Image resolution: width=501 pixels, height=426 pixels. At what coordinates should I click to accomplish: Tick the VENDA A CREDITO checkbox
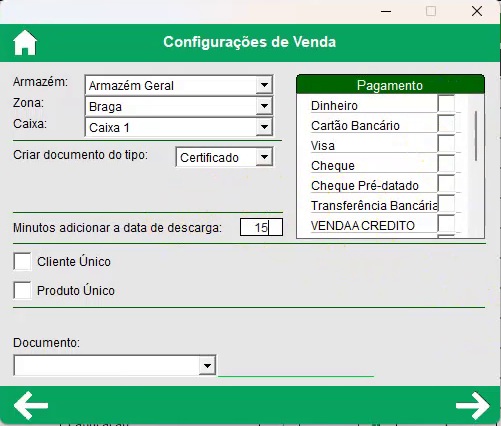coord(446,224)
